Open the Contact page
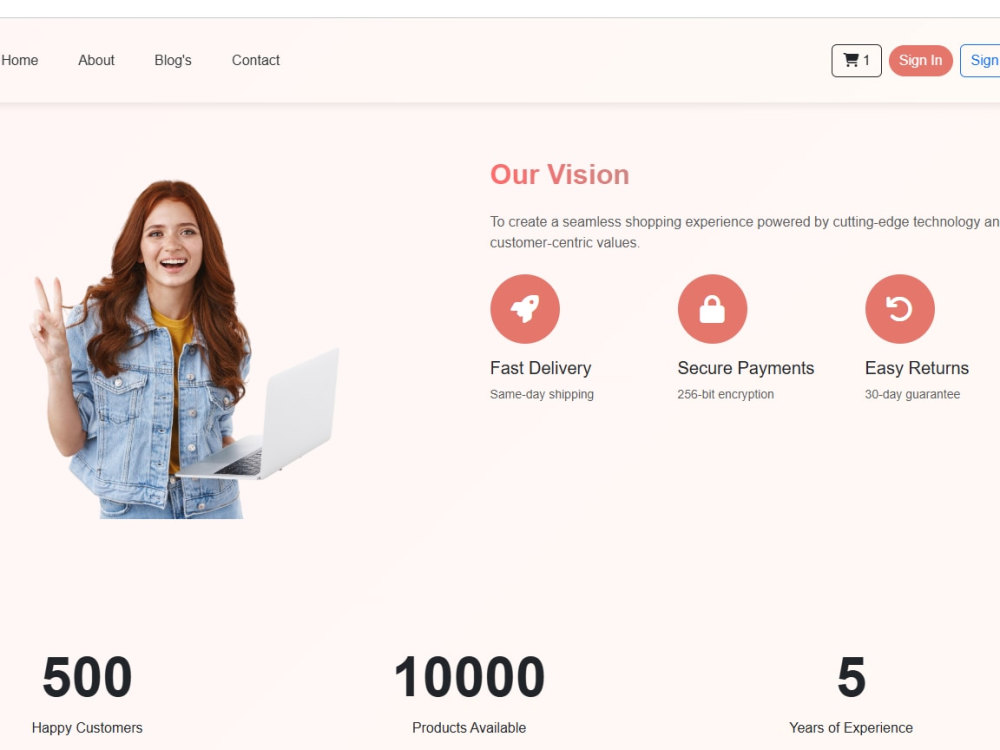The height and width of the screenshot is (750, 1000). click(256, 61)
